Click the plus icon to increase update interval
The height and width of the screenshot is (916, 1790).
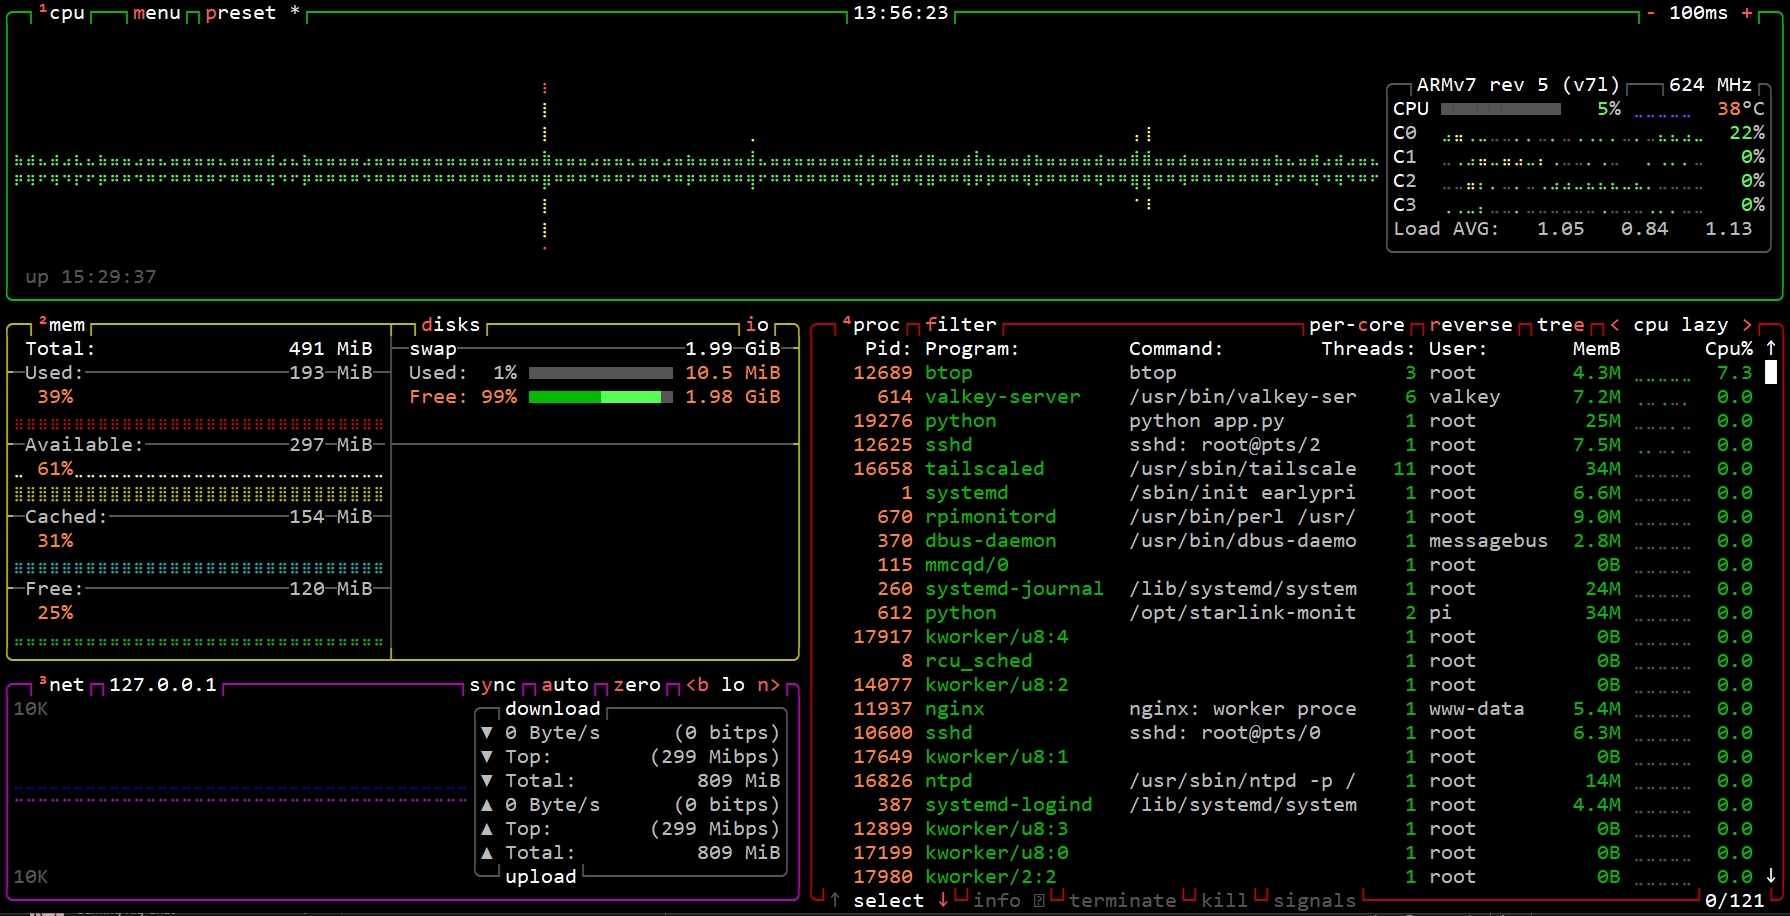coord(1747,13)
